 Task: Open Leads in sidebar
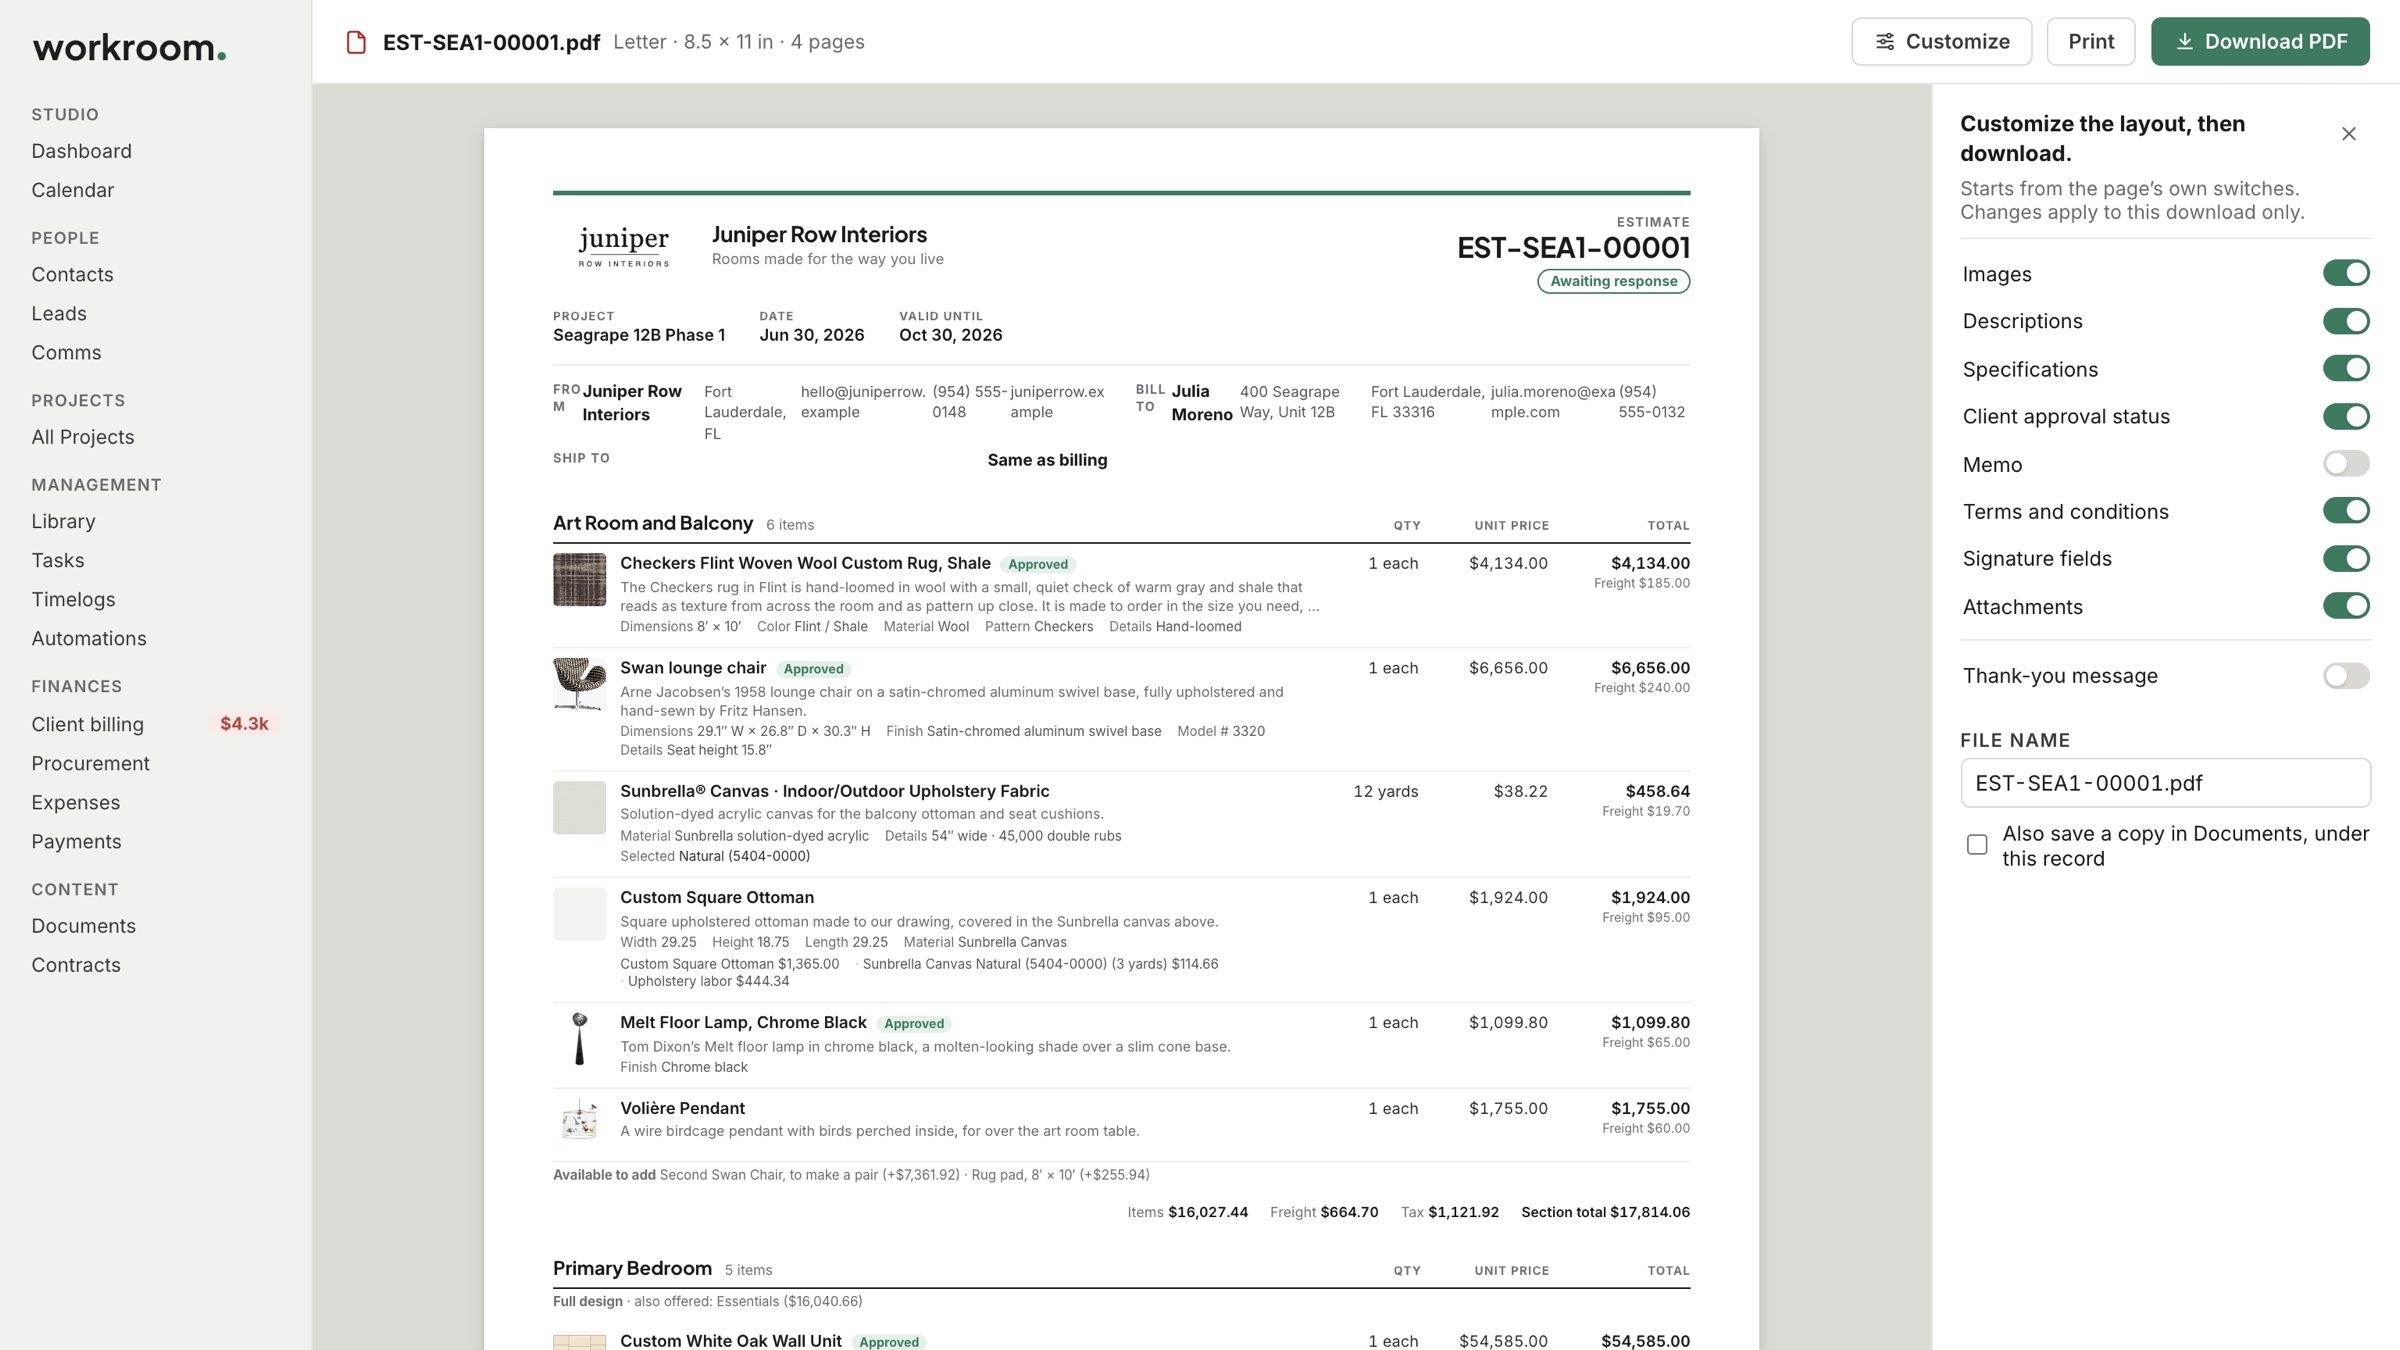coord(59,313)
